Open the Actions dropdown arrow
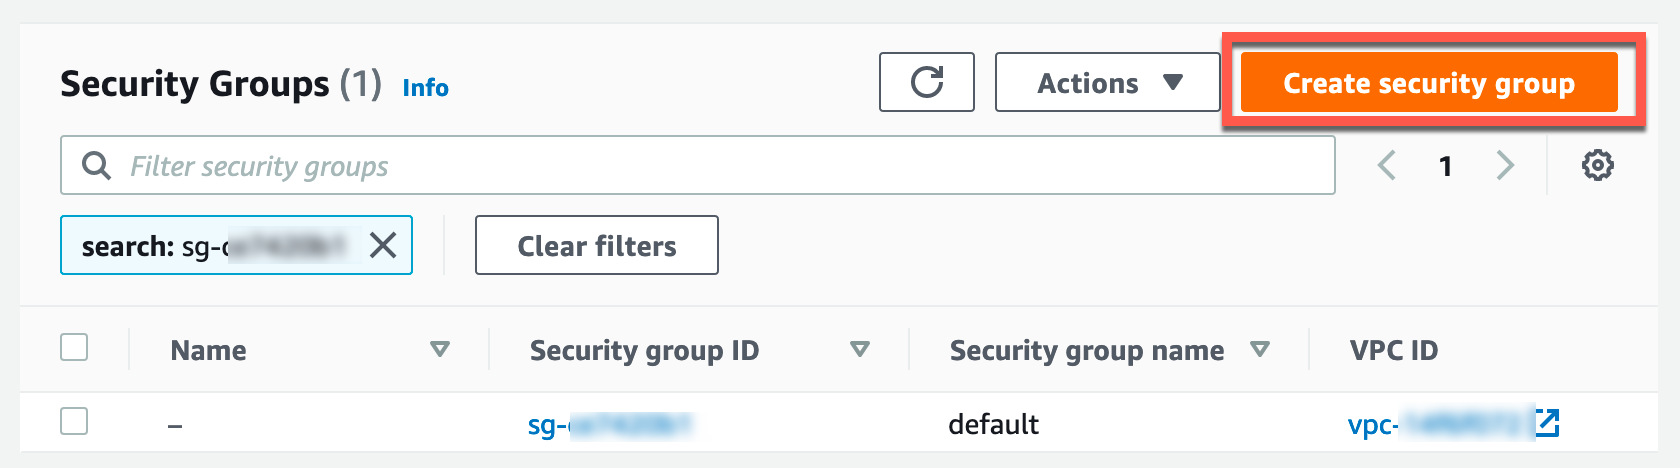1680x468 pixels. 1173,82
